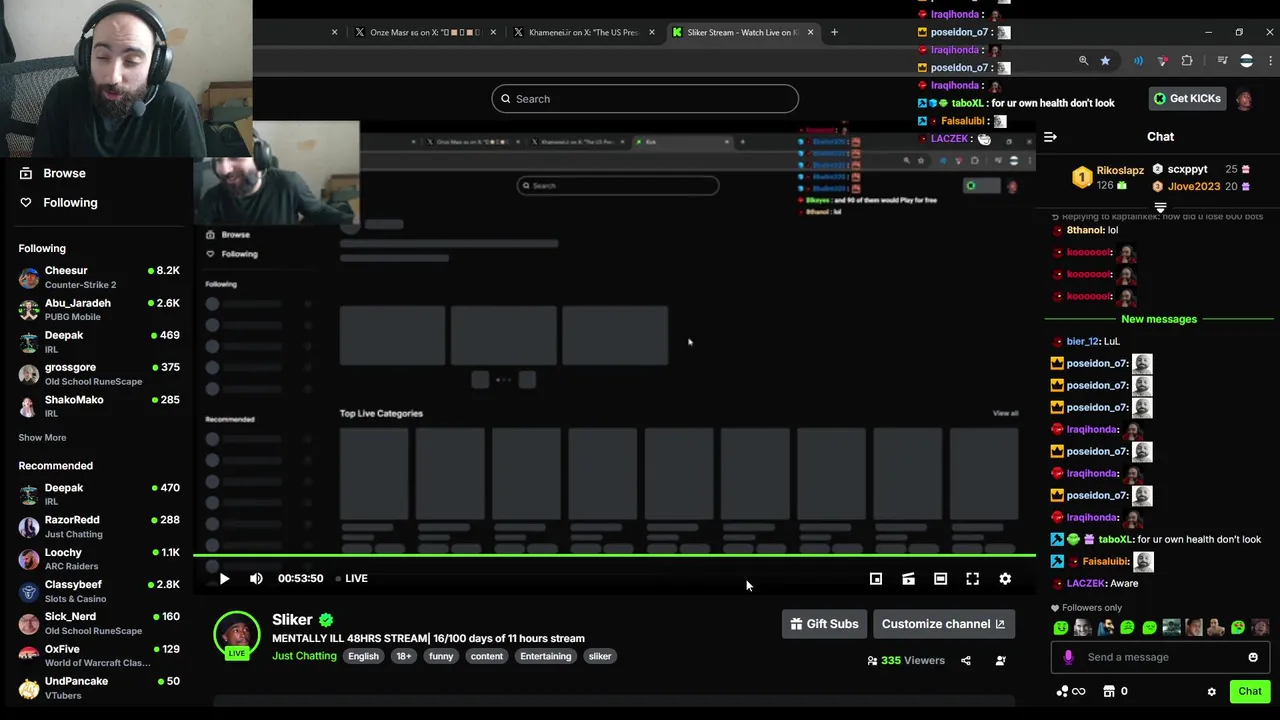Expand the gift leaderboard chevron
Viewport: 1280px width, 720px height.
[1160, 208]
